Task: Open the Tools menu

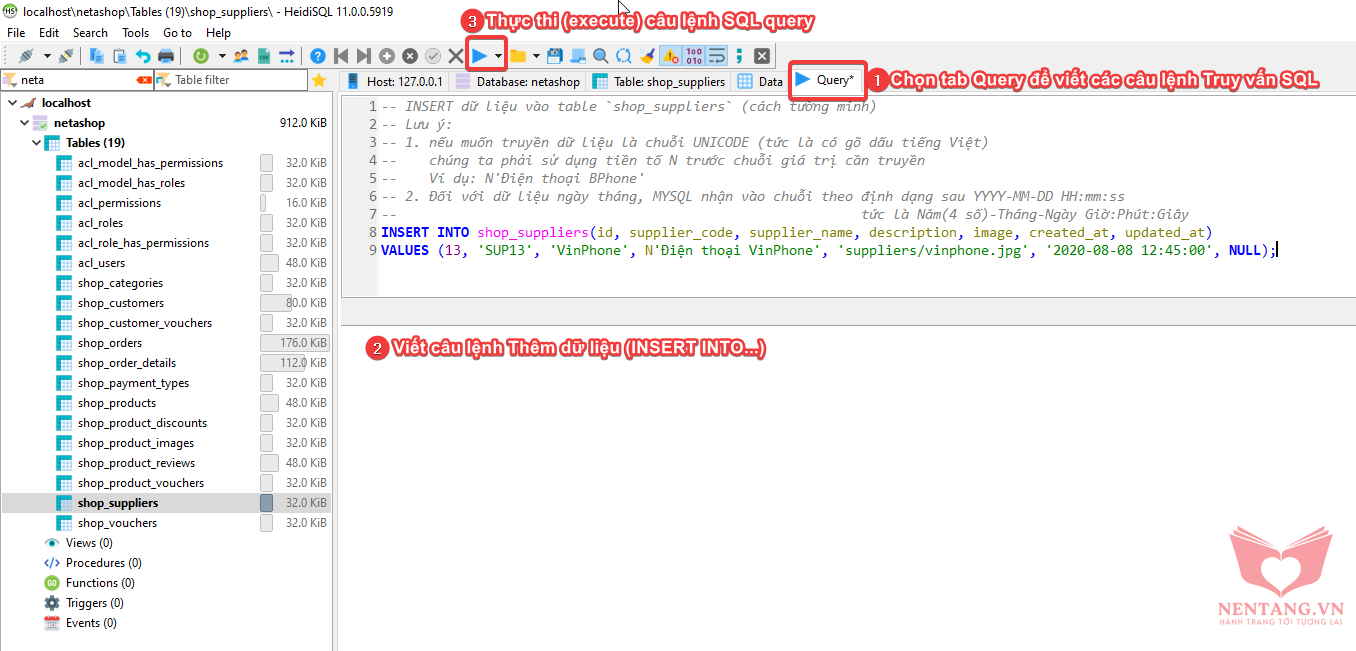Action: 135,33
